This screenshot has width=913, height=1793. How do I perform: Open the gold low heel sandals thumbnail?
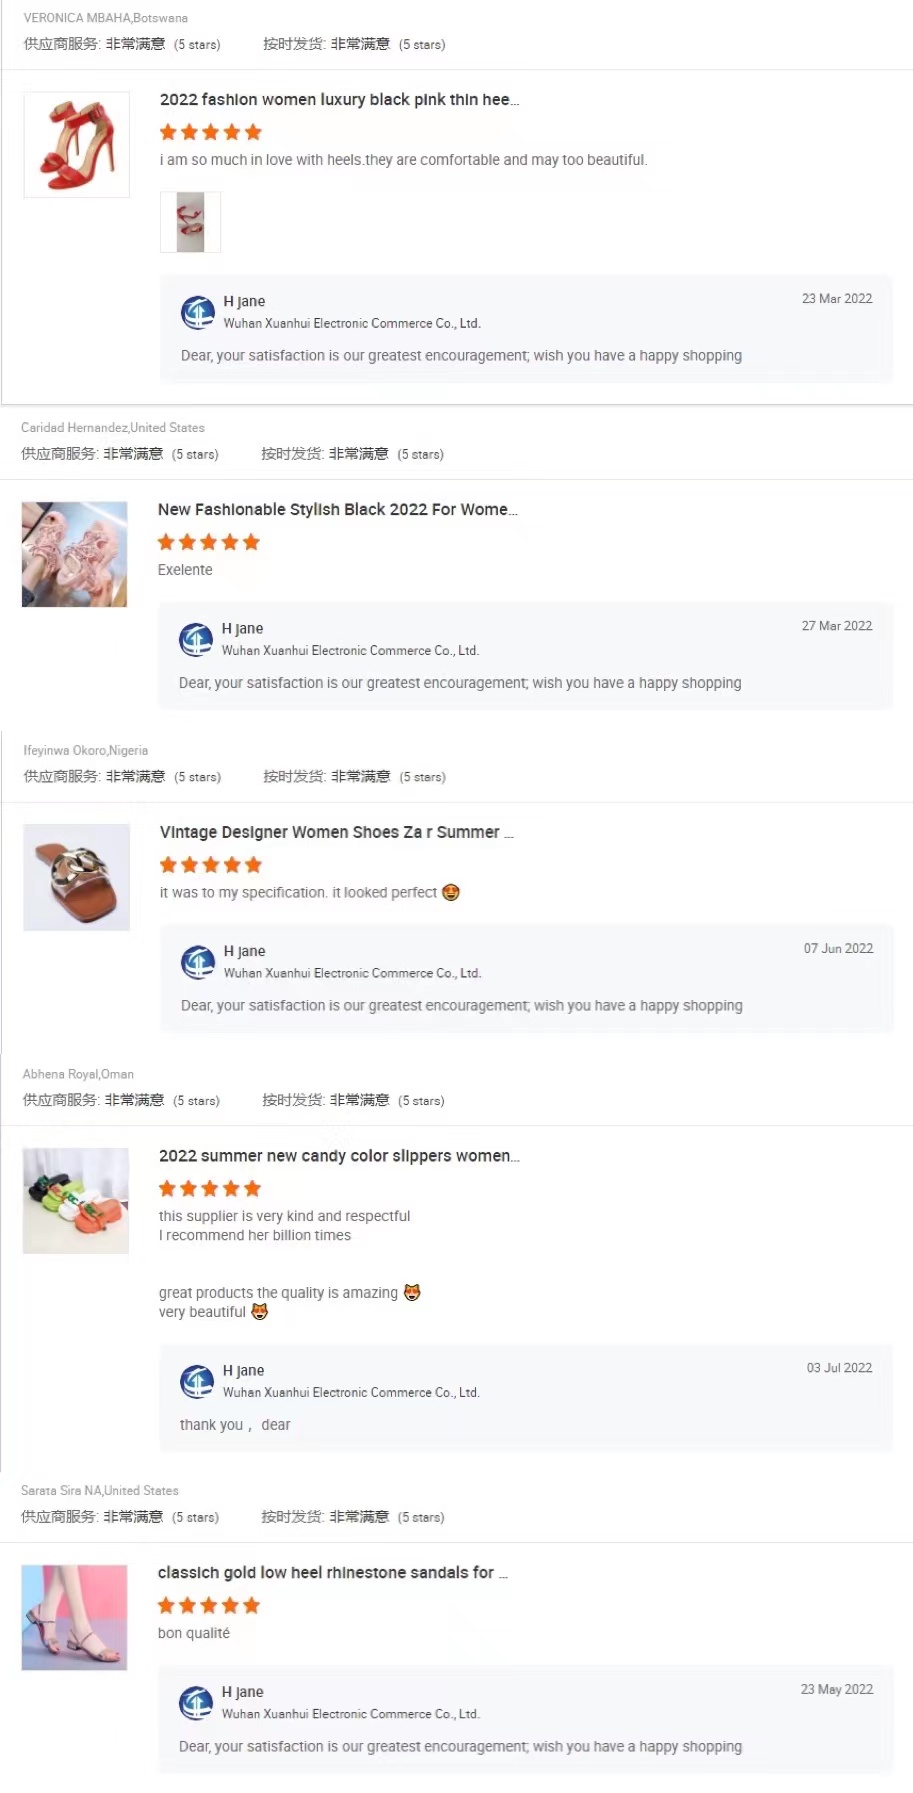tap(75, 1617)
